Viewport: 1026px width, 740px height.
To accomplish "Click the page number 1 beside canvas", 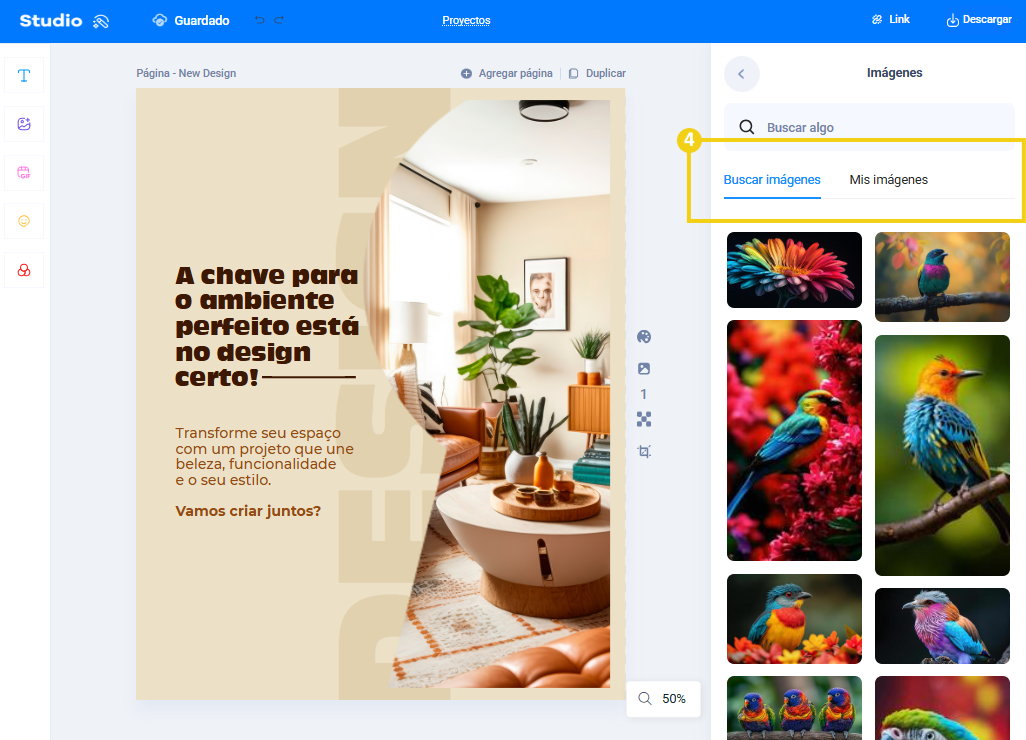I will pos(644,395).
